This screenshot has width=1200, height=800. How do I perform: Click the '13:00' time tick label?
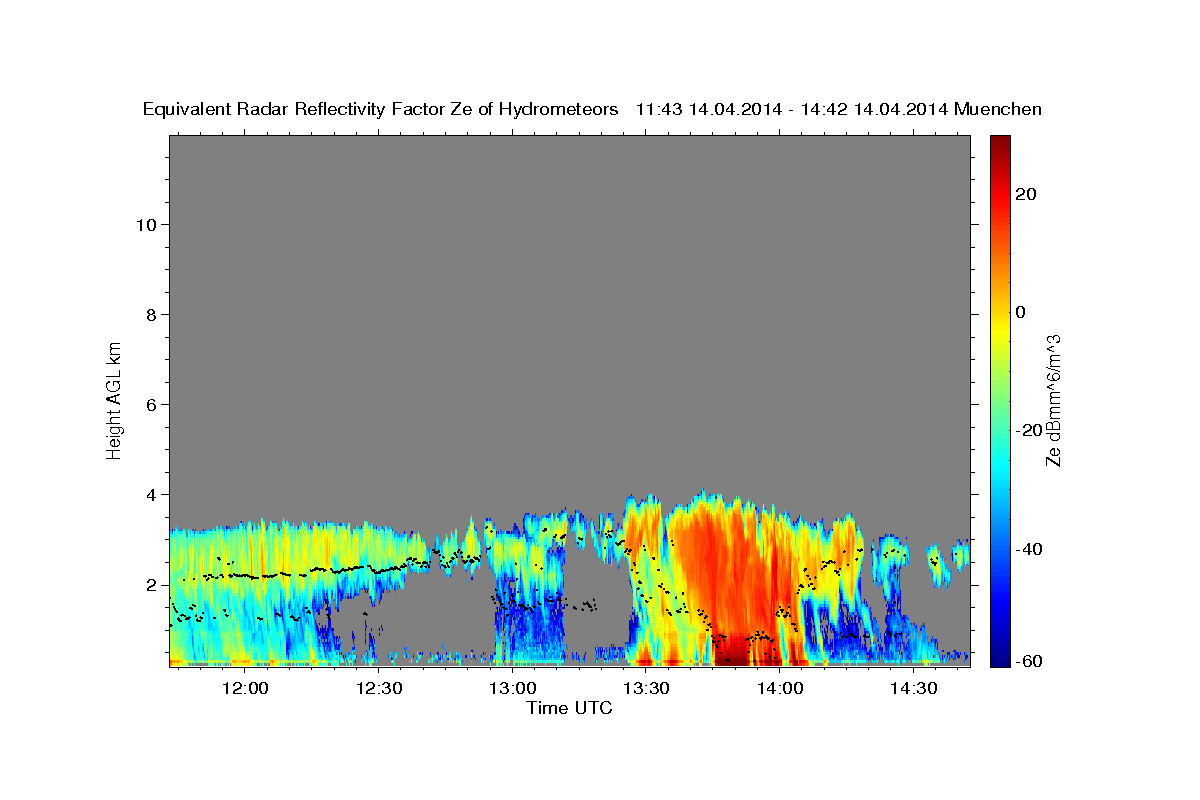point(513,689)
